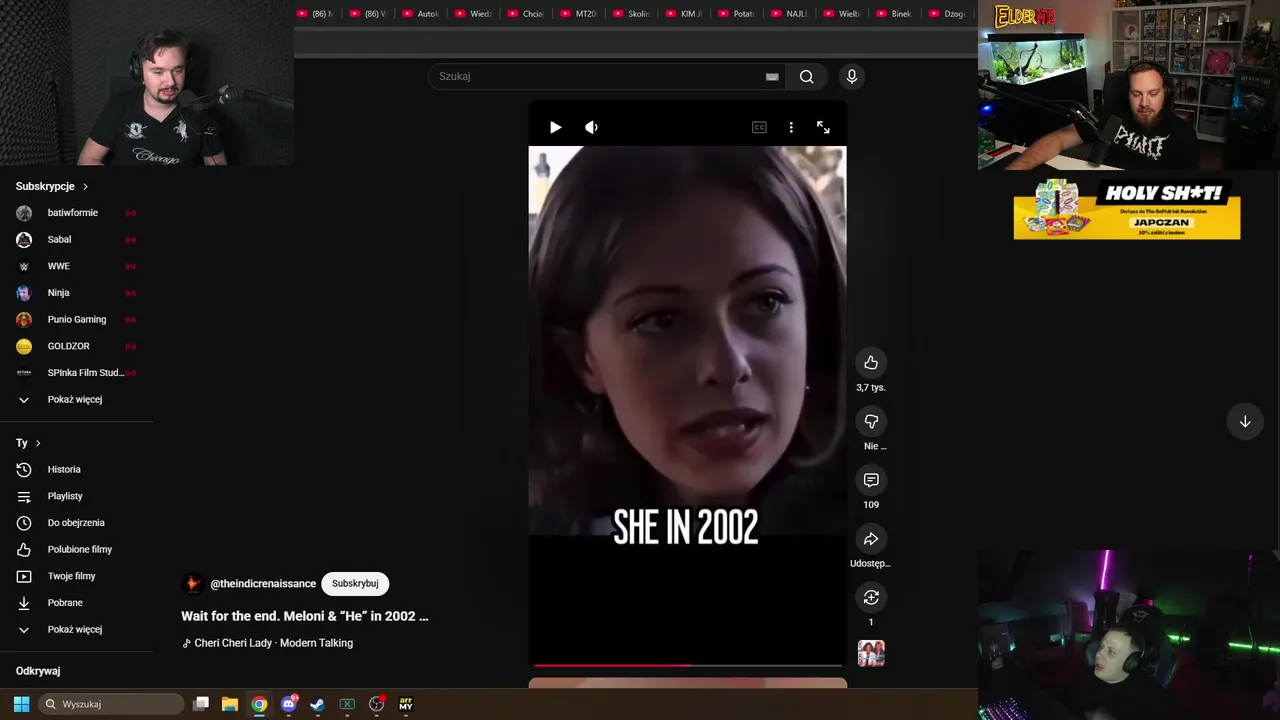Start voice search with the microphone
1280x720 pixels.
tap(852, 76)
